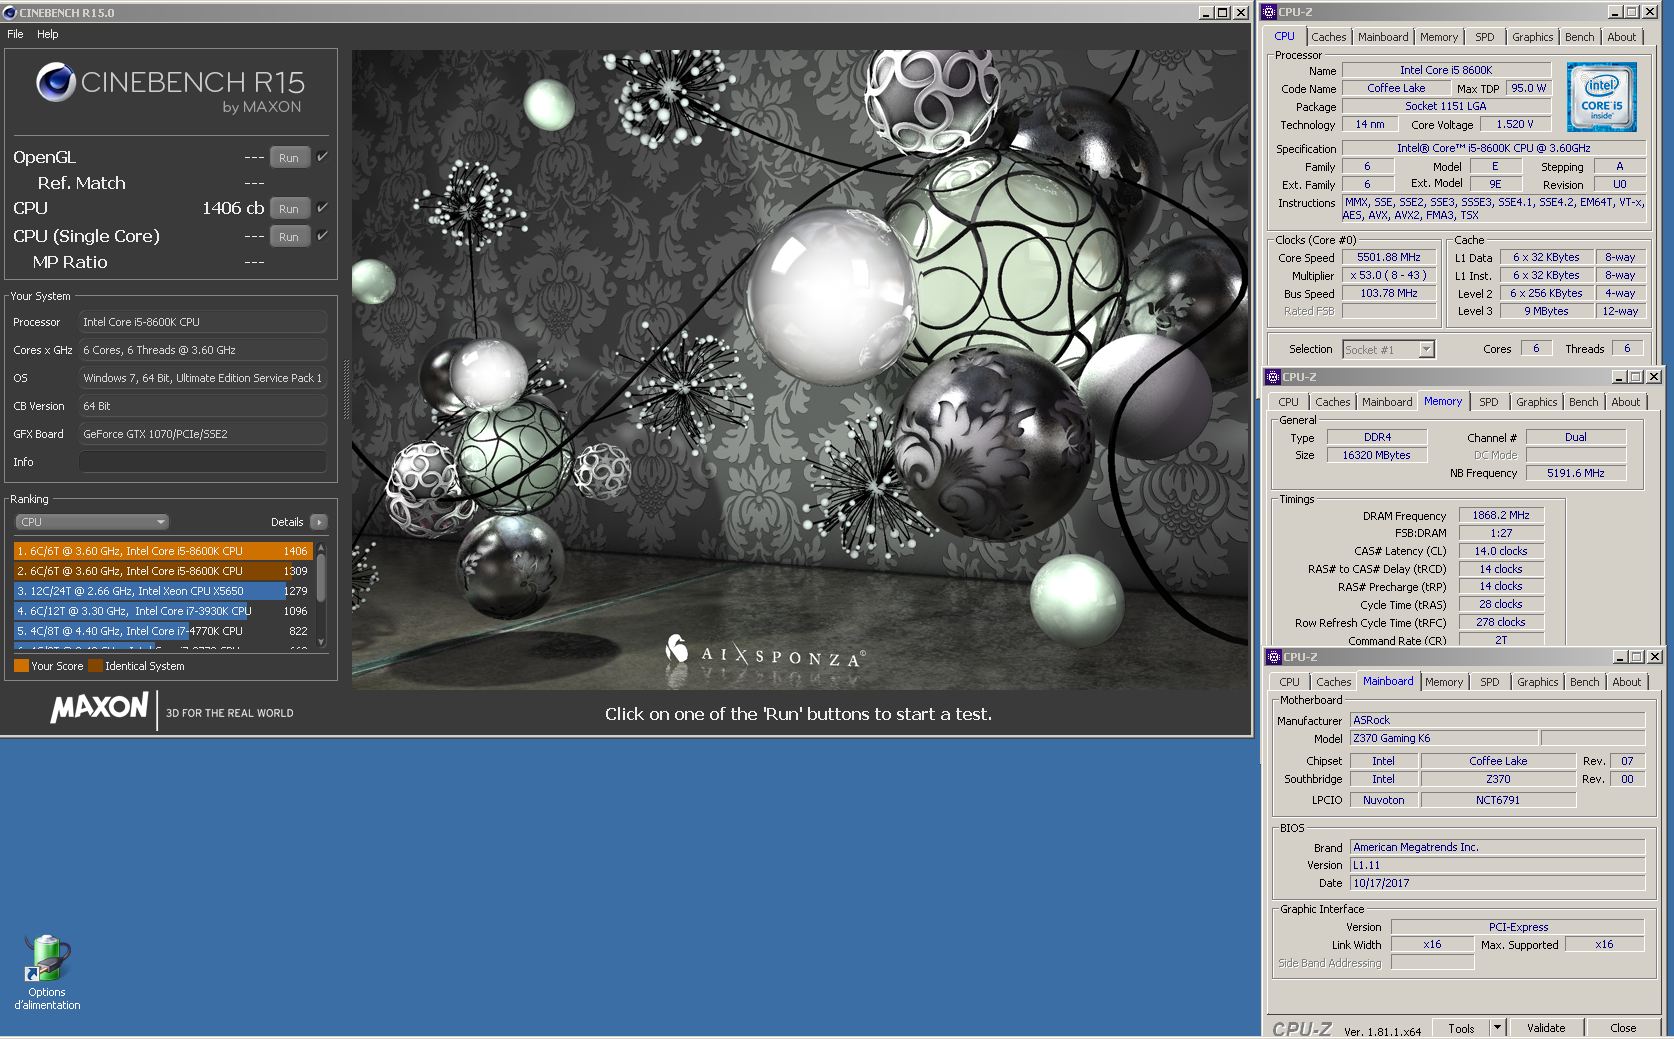The height and width of the screenshot is (1039, 1674).
Task: Open Options d'alimentation desktop shortcut
Action: click(47, 973)
